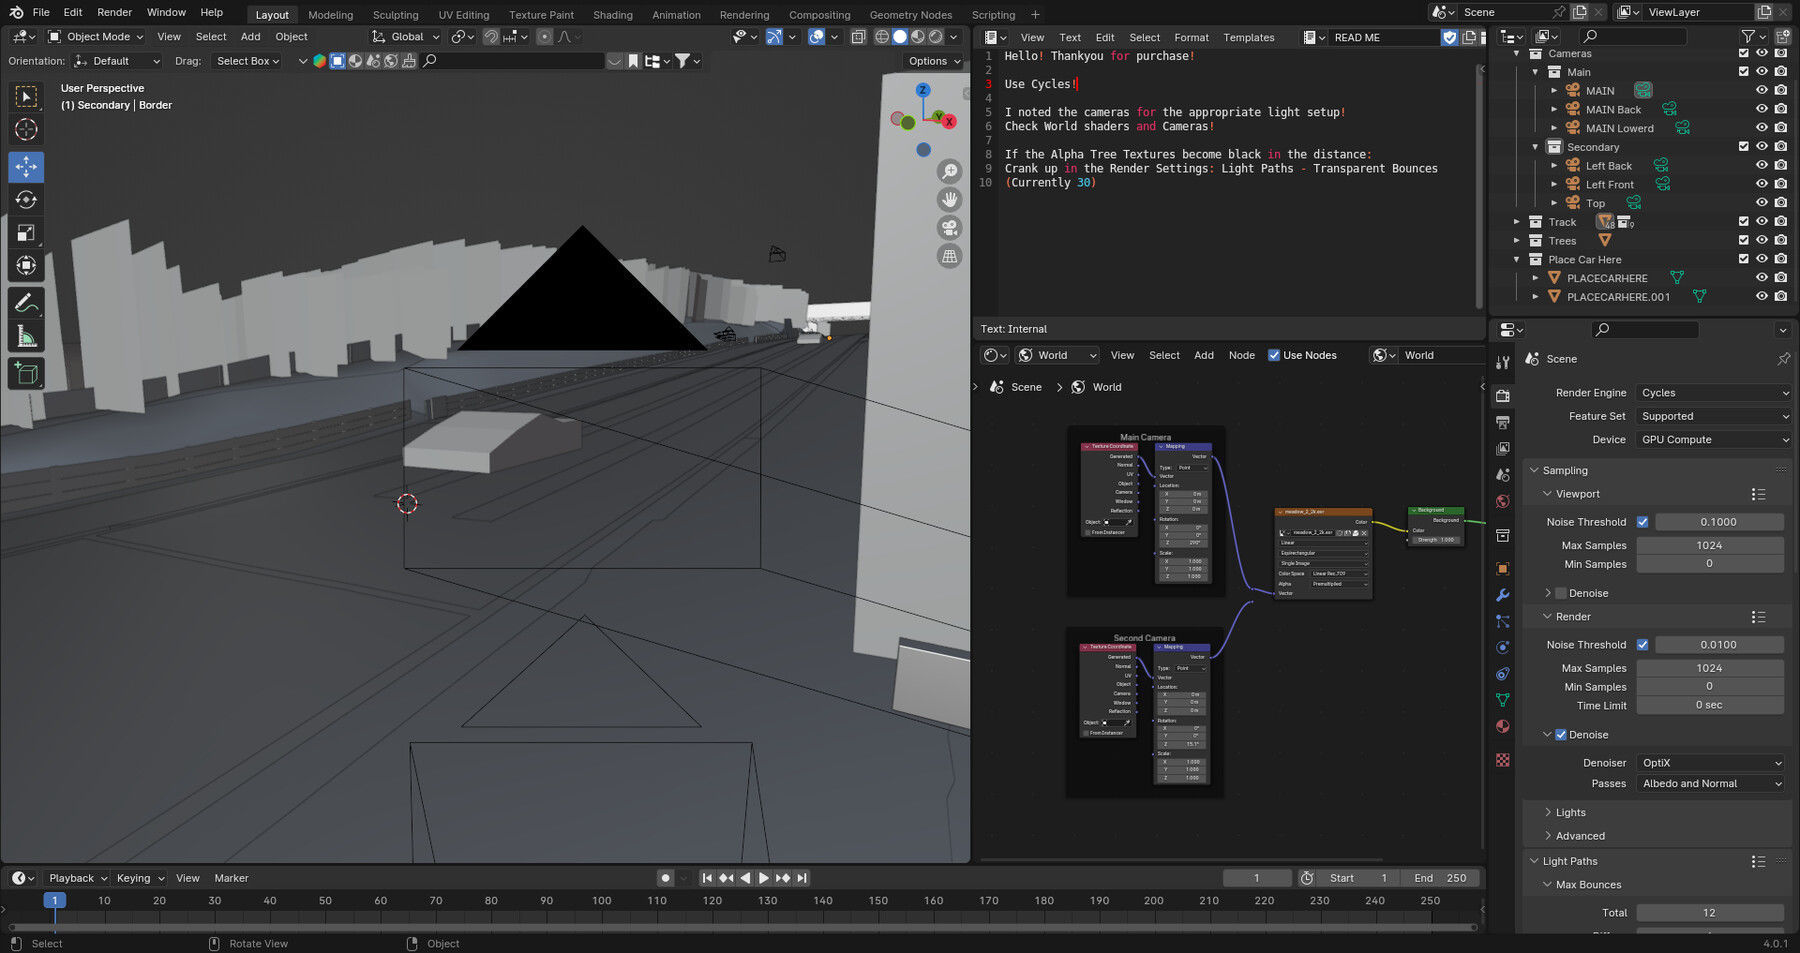The width and height of the screenshot is (1800, 953).
Task: Expand the Lights subpanel
Action: [1570, 813]
